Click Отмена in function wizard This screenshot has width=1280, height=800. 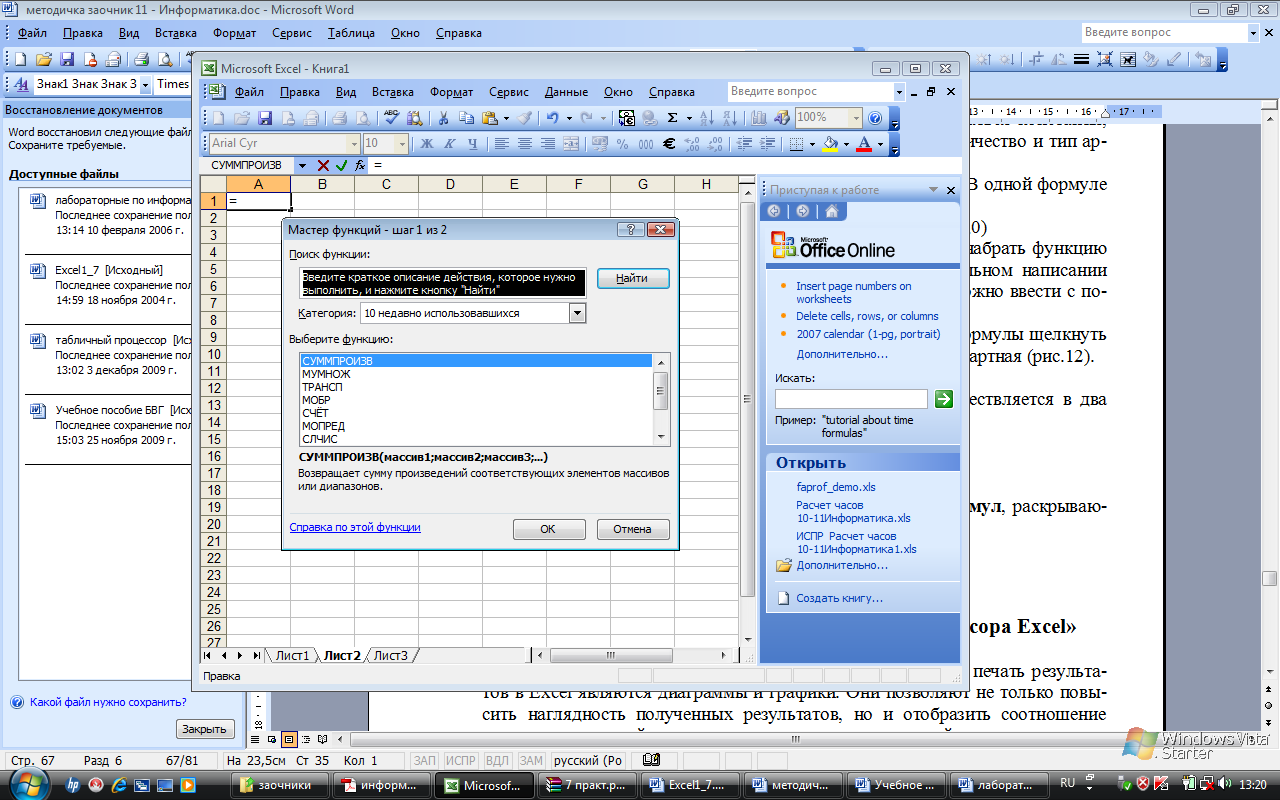click(x=633, y=529)
